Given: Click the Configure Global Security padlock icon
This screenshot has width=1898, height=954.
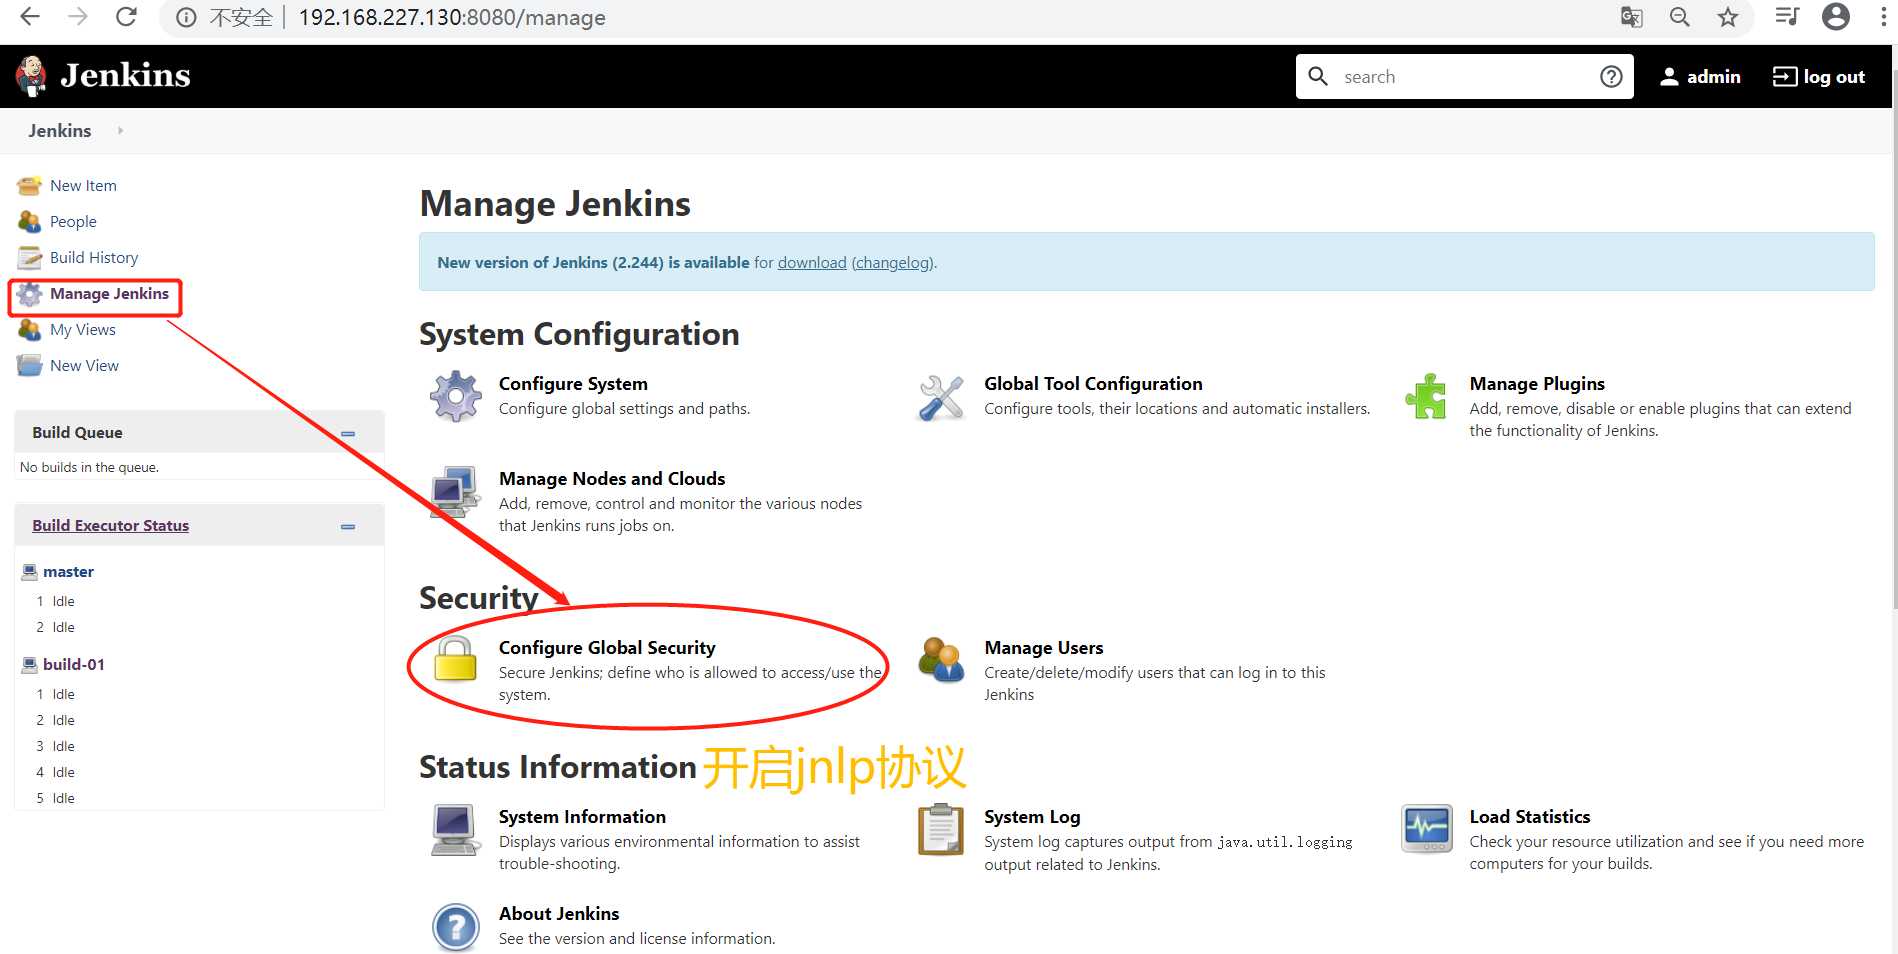Looking at the screenshot, I should tap(455, 659).
